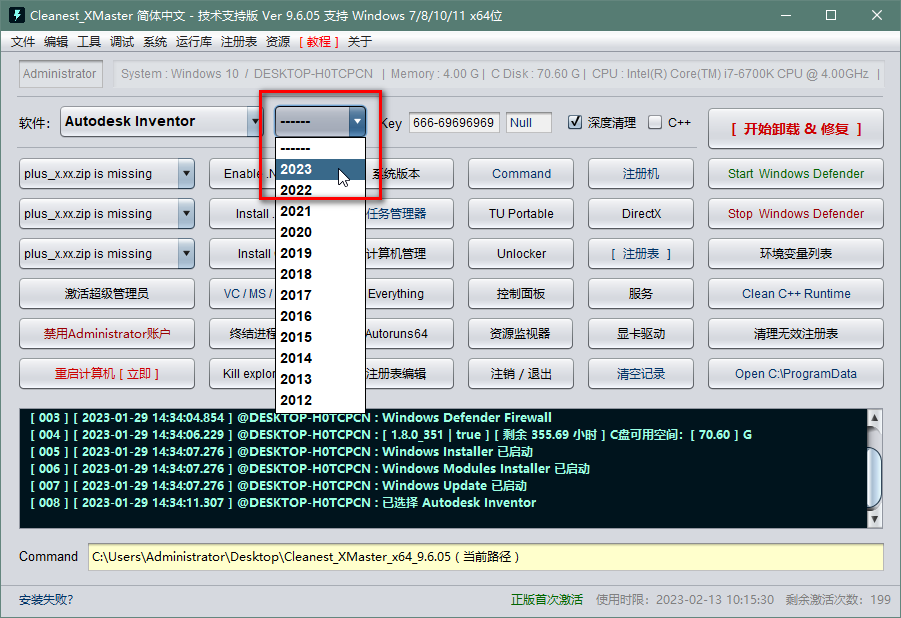Open the 调试 menu
The height and width of the screenshot is (618, 901).
coord(122,41)
